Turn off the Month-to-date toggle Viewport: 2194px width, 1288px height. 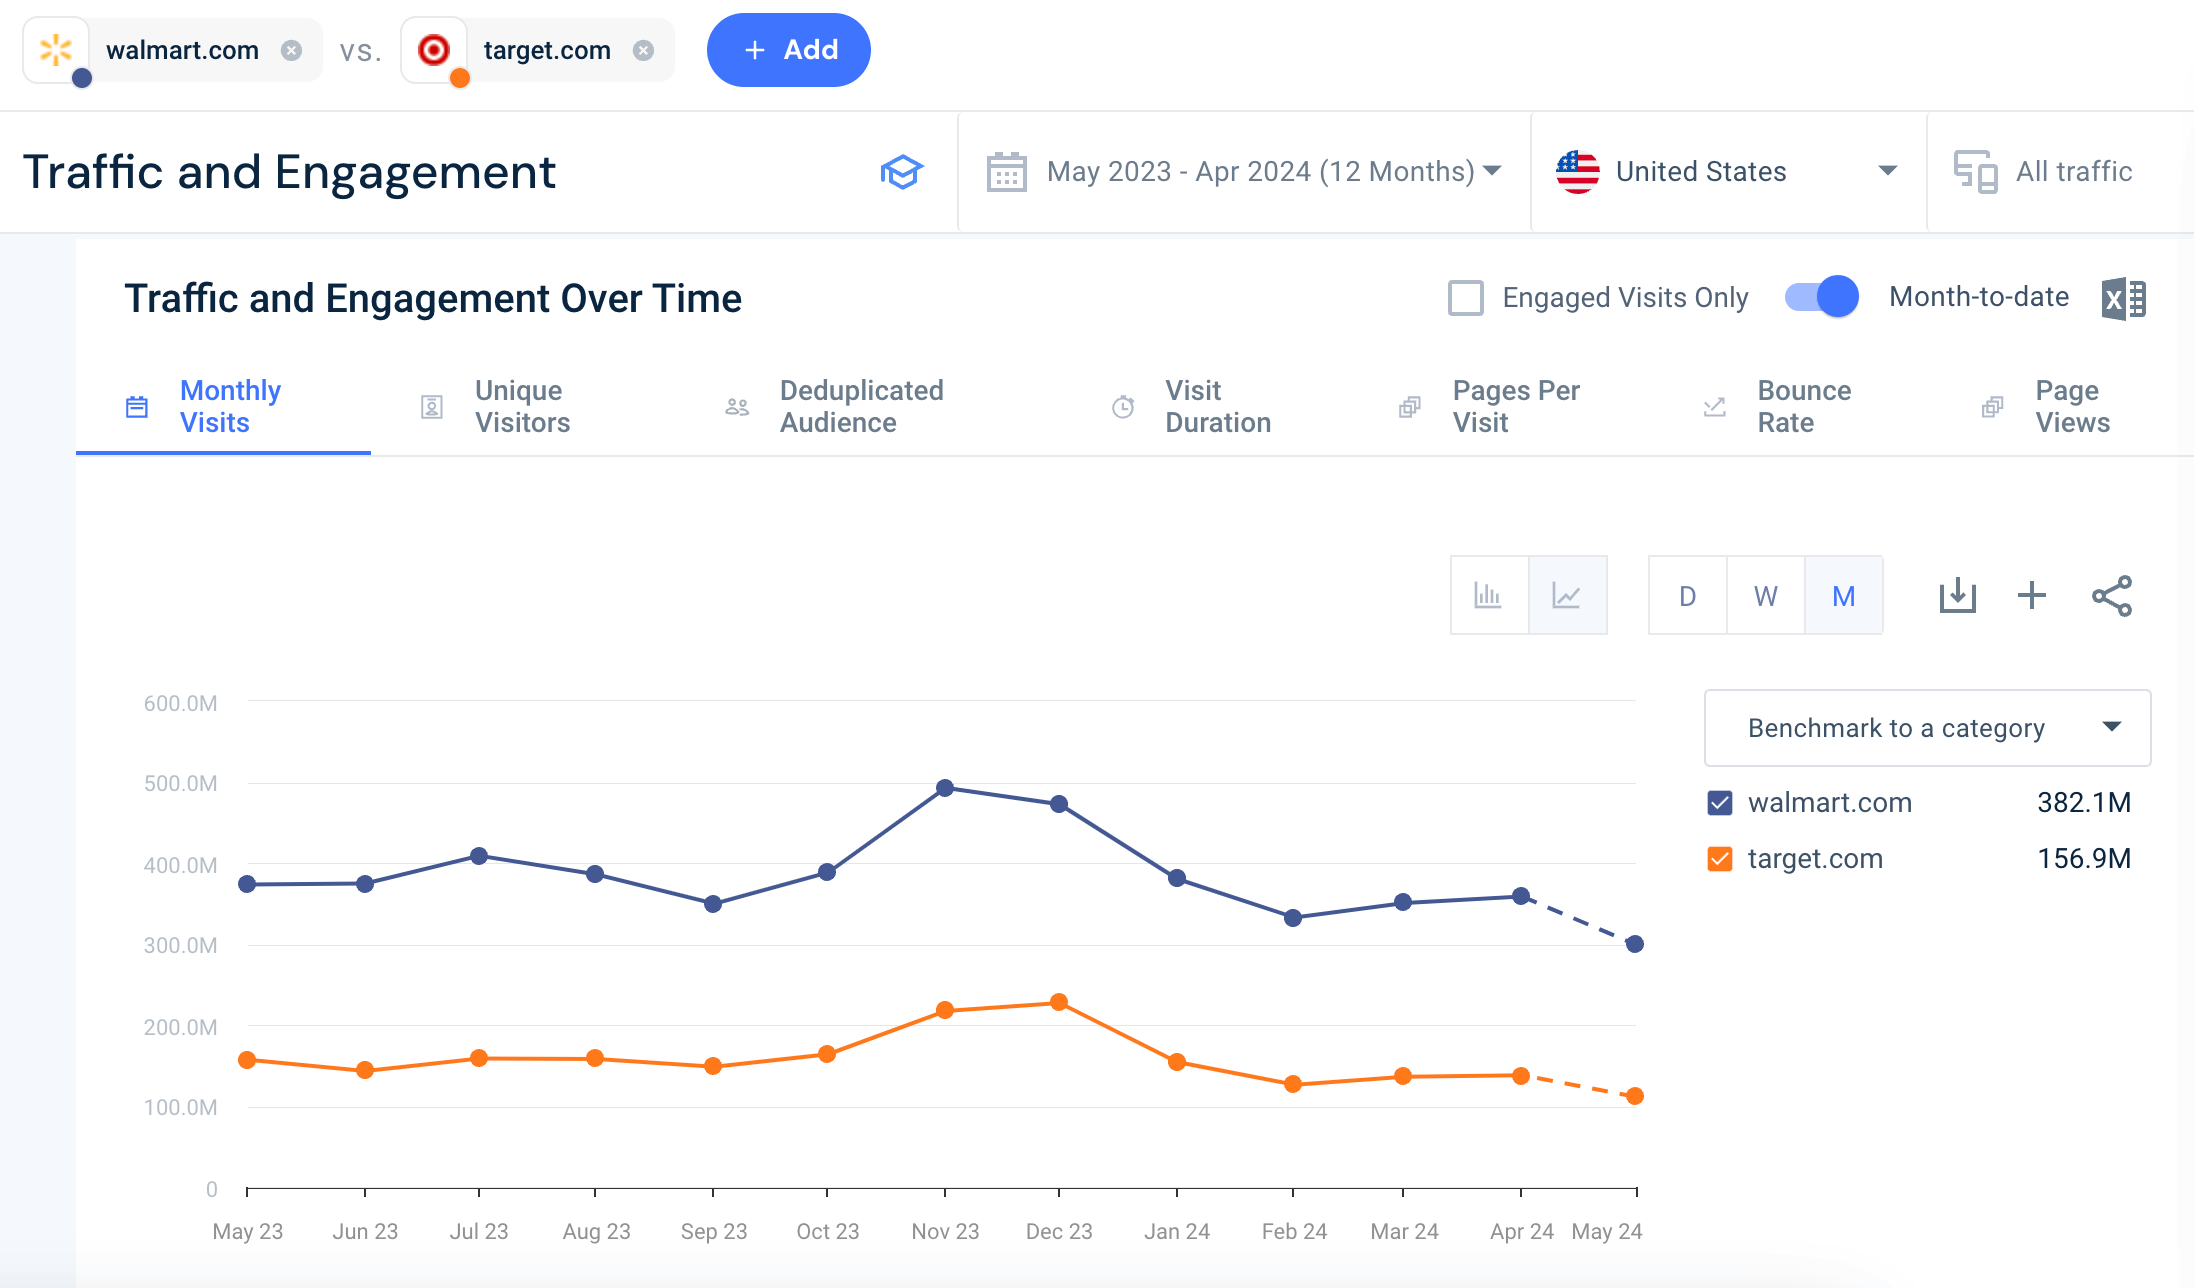coord(1821,297)
